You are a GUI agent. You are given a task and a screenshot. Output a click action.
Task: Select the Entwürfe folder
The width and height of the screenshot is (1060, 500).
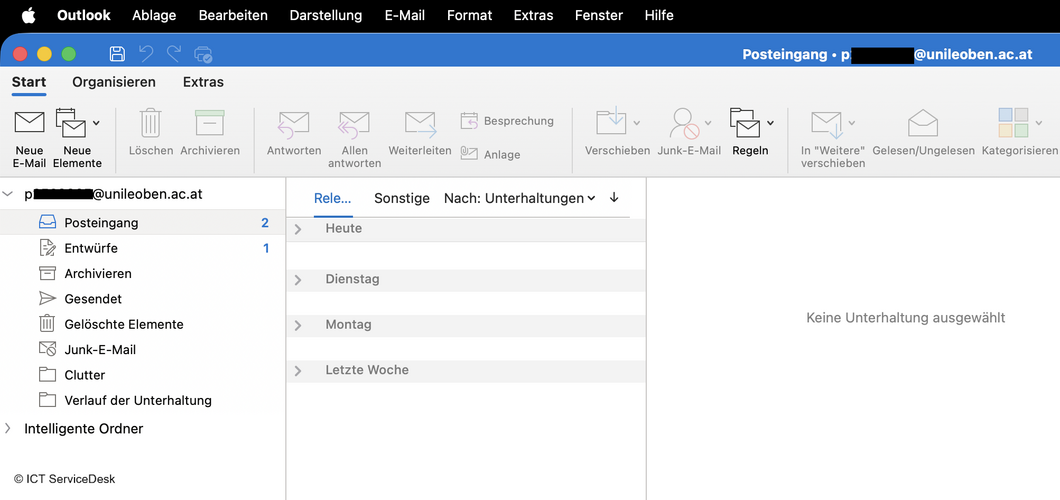point(143,248)
